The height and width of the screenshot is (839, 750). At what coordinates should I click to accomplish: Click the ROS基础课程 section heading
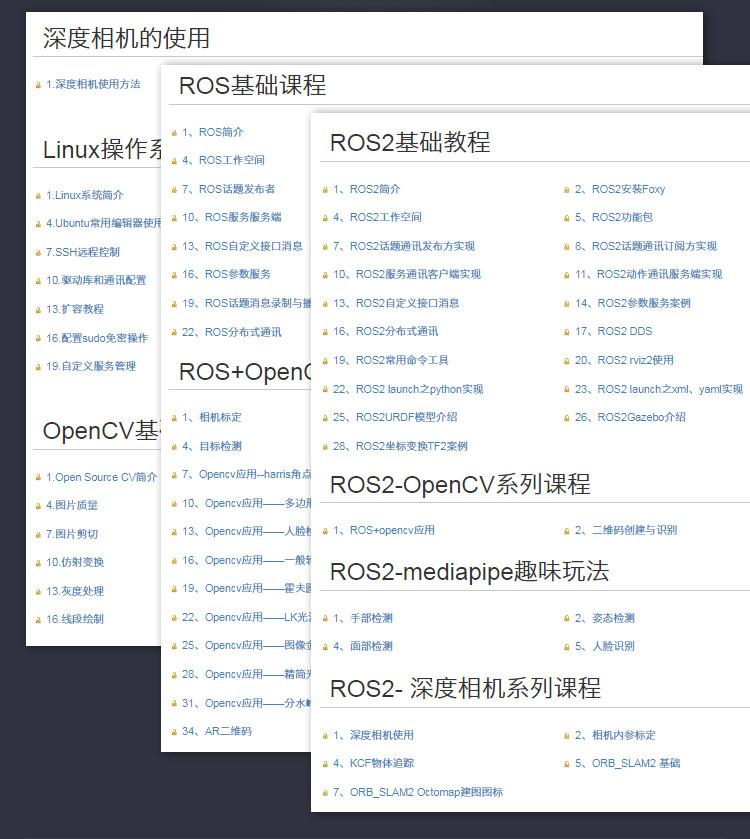(x=252, y=86)
